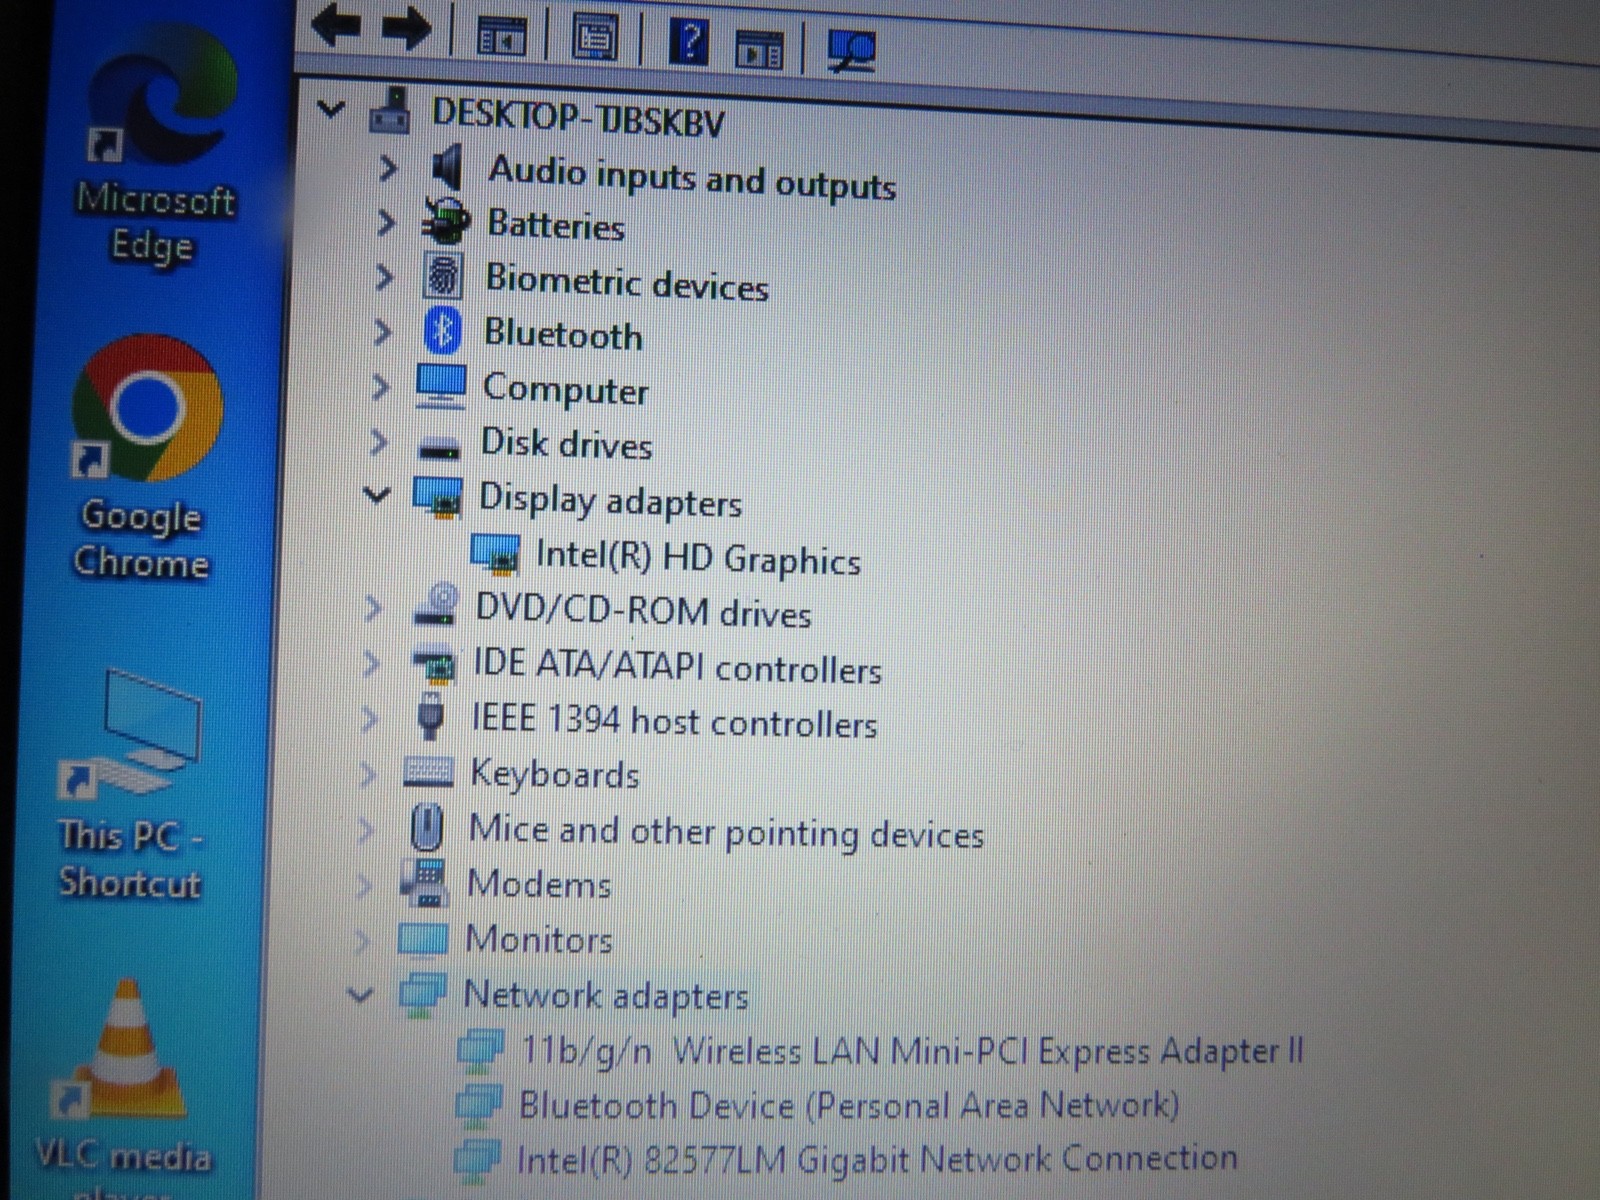Image resolution: width=1600 pixels, height=1200 pixels.
Task: Select Keyboards category icon
Action: coord(428,771)
